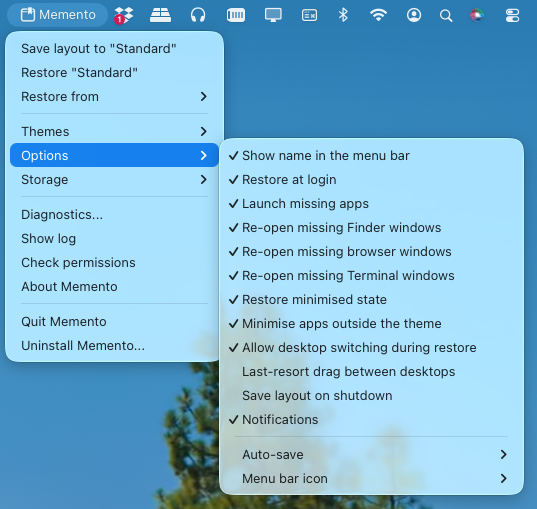Toggle Launch missing apps

pos(371,203)
